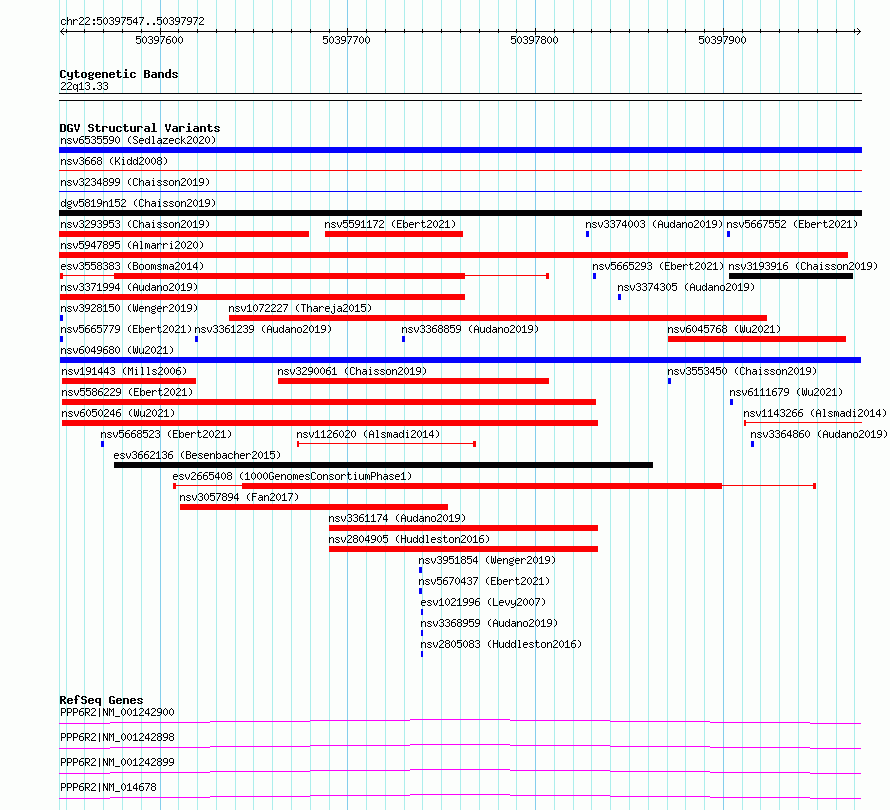Select nsv3368959 (Audano2019) label
The height and width of the screenshot is (810, 890).
(x=489, y=623)
